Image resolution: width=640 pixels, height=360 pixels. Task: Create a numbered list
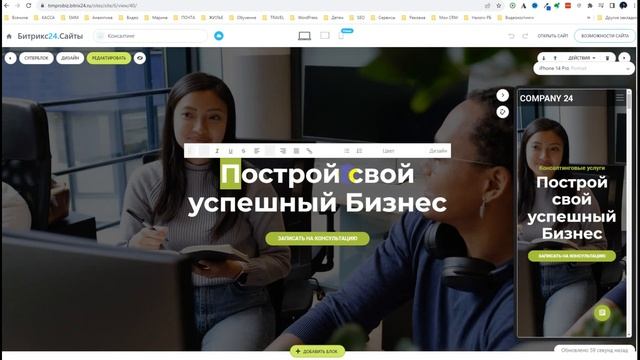(360, 151)
